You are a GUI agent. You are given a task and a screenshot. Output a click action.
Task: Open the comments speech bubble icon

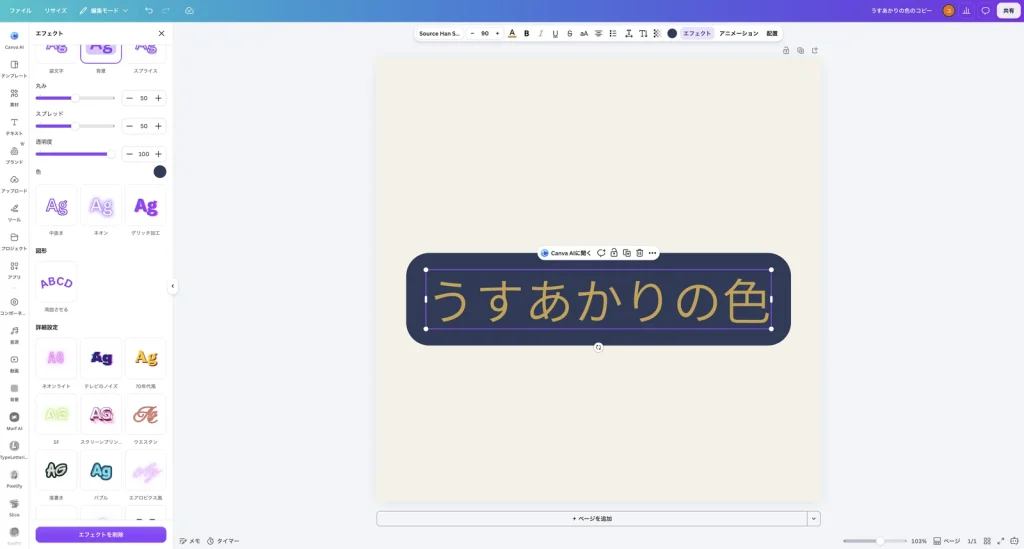click(x=985, y=10)
